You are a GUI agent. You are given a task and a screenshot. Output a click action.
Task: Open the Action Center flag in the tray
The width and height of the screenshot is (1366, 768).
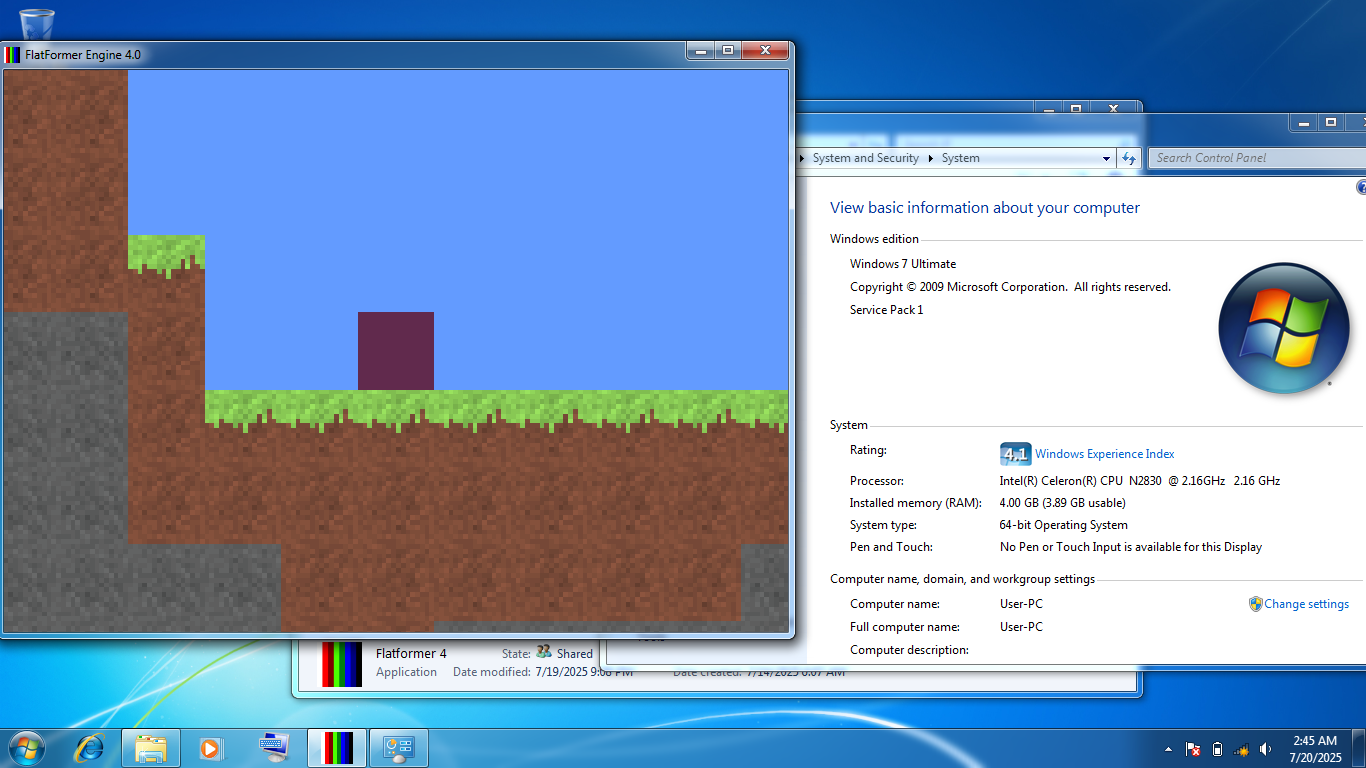click(1193, 749)
